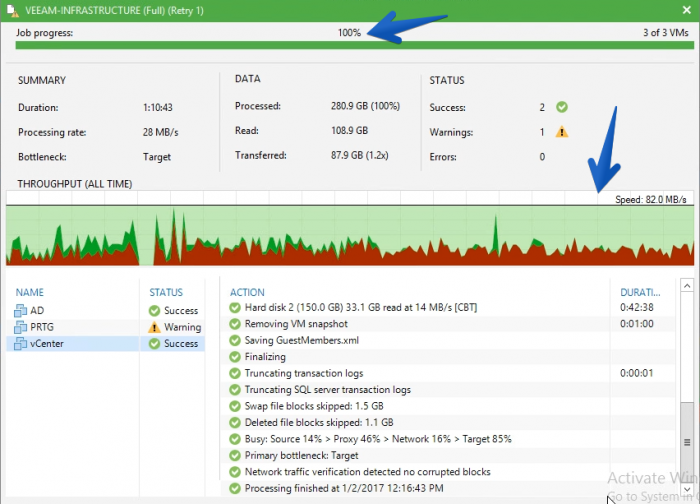Click the PRTG VM icon
Screen dimensions: 700x504
[x=20, y=327]
